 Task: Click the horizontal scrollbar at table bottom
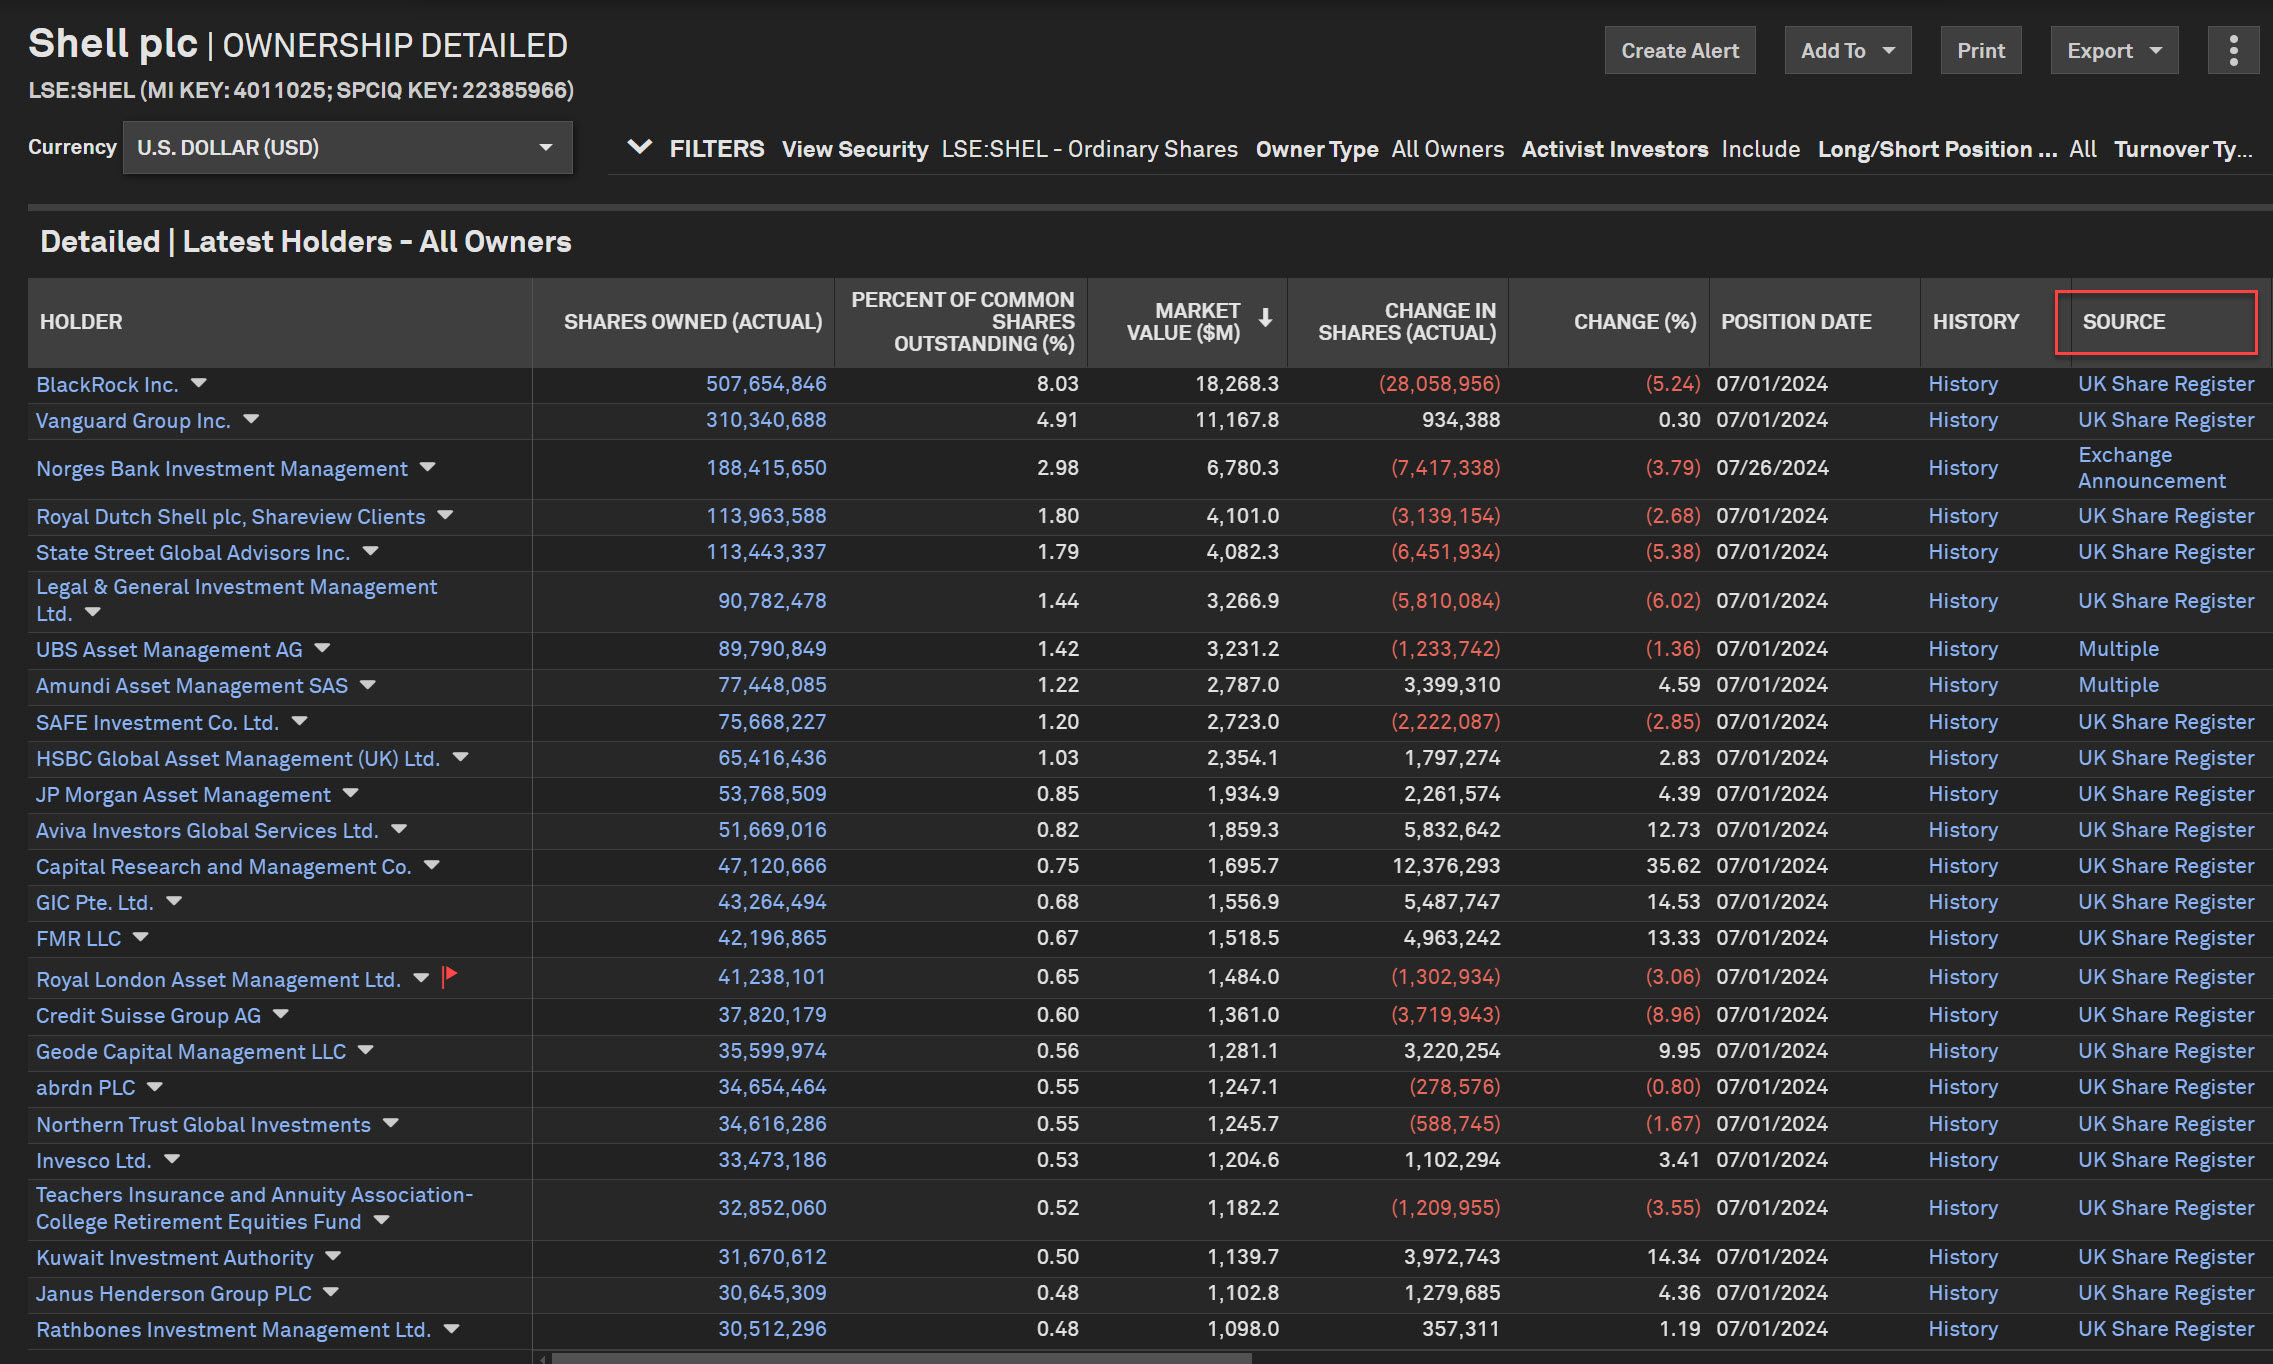[900, 1358]
